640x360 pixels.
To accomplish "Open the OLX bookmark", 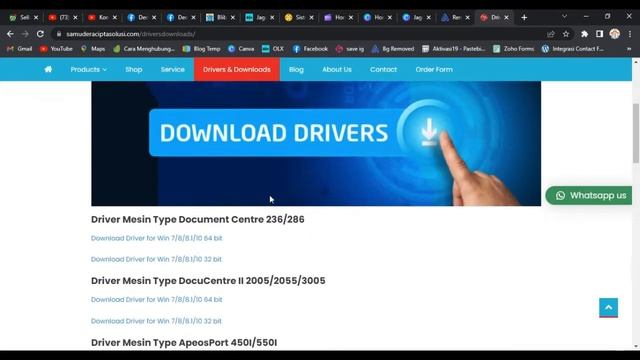I will 273,49.
